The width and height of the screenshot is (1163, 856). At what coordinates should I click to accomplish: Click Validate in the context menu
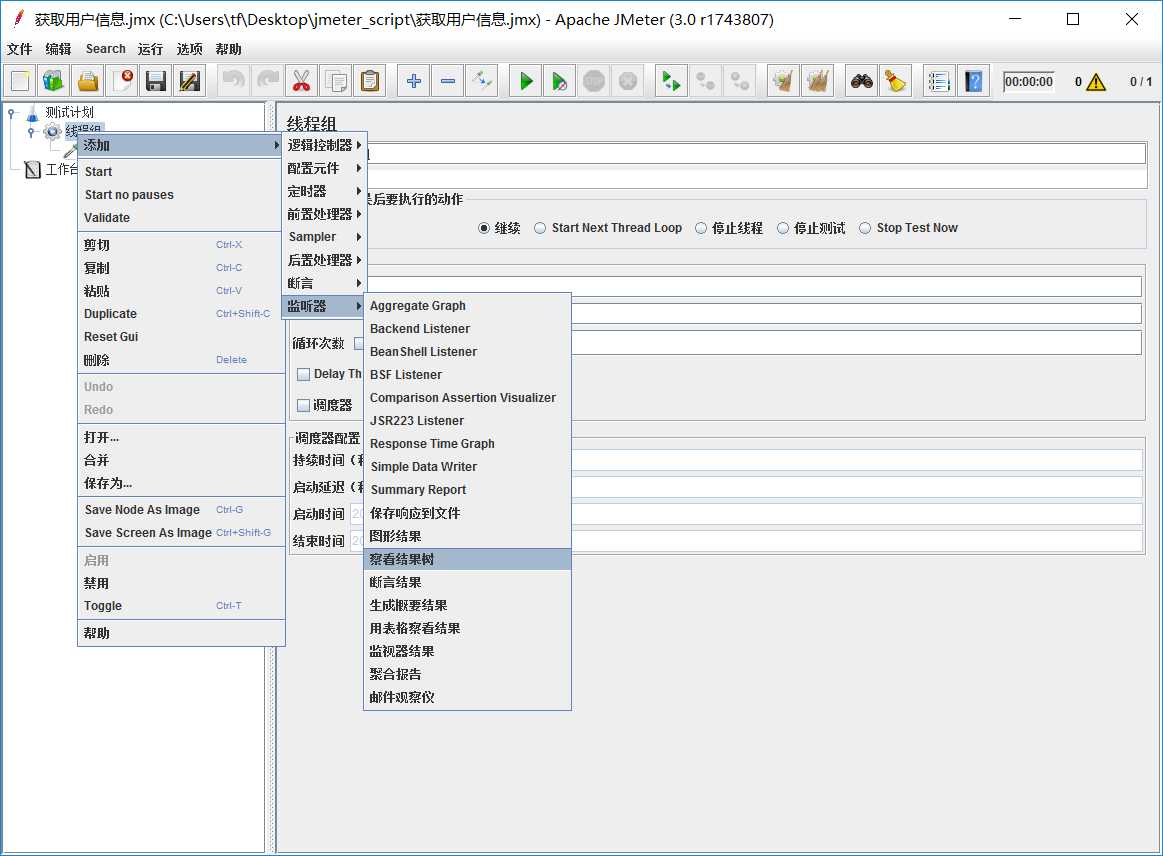click(181, 217)
